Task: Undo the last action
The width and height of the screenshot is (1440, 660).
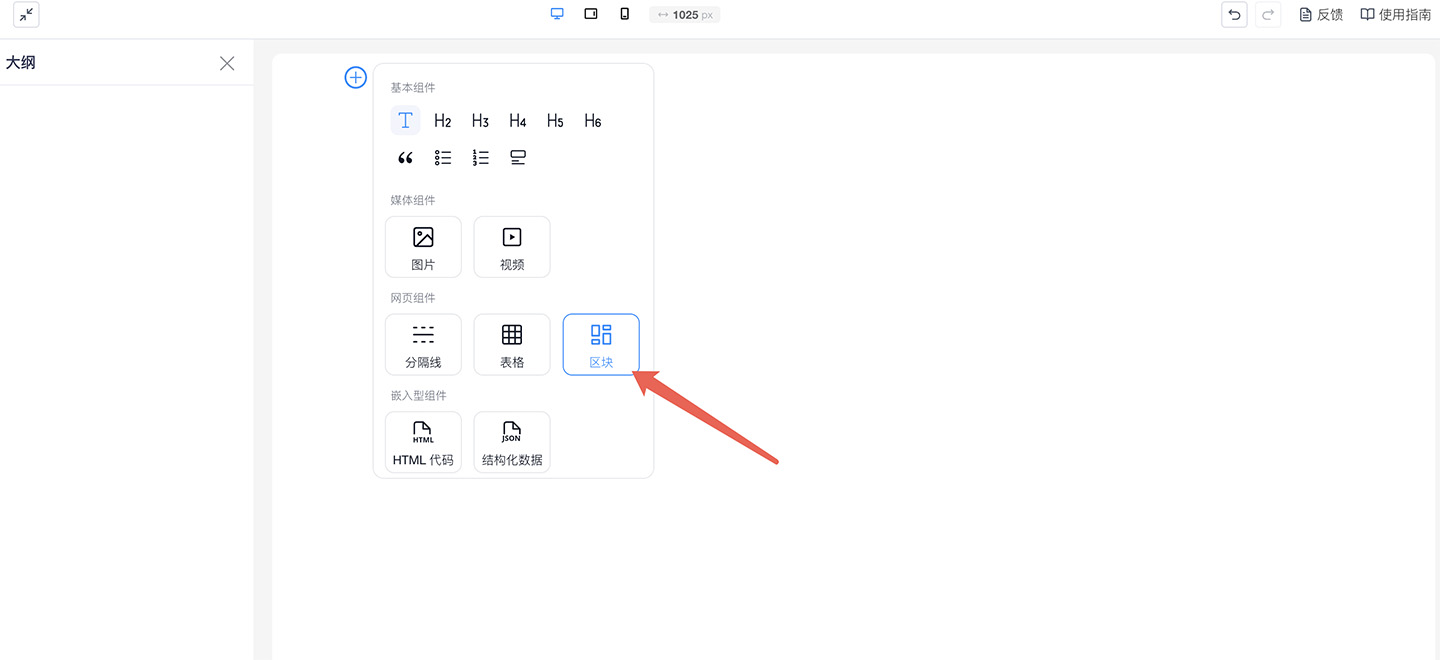Action: coord(1235,14)
